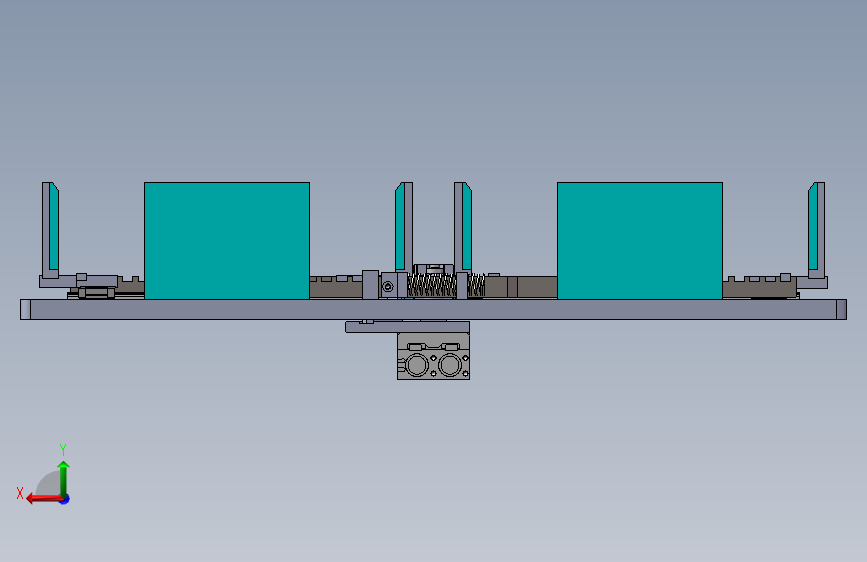Select the right teal block in the model
This screenshot has height=562, width=867.
640,241
